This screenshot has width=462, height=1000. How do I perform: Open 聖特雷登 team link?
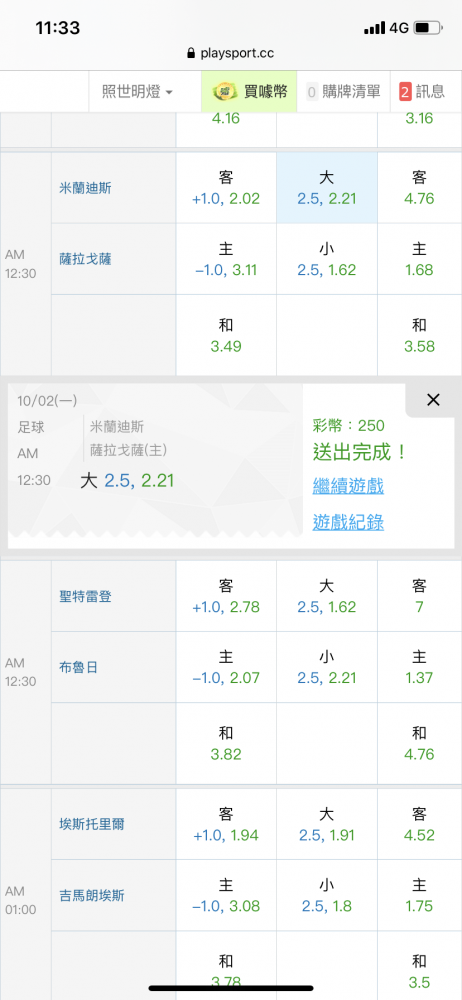tap(85, 596)
